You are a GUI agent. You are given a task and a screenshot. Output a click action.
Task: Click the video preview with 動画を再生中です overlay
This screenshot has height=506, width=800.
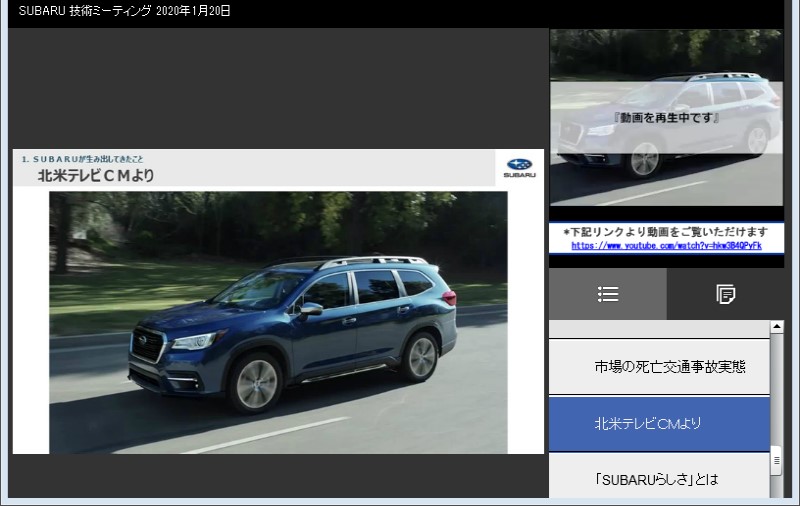[666, 118]
